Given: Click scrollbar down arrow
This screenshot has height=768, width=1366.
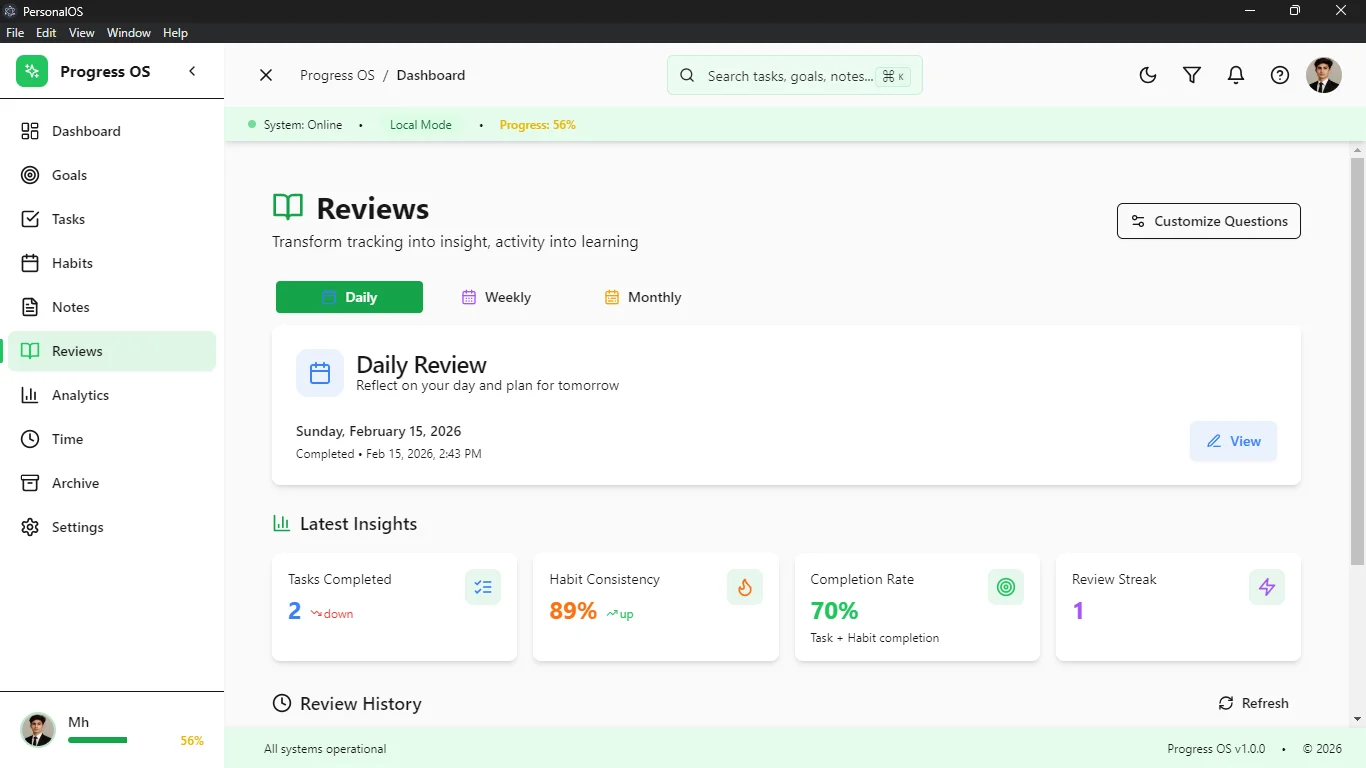Looking at the screenshot, I should coord(1357,719).
